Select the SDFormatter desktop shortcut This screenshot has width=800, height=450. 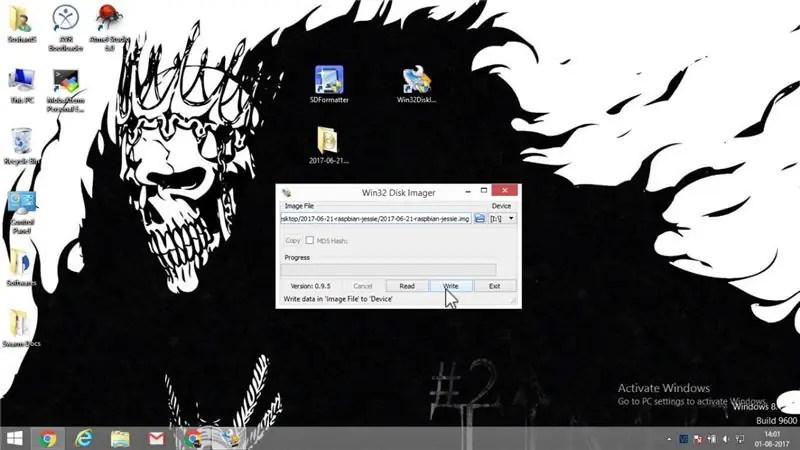tap(329, 85)
